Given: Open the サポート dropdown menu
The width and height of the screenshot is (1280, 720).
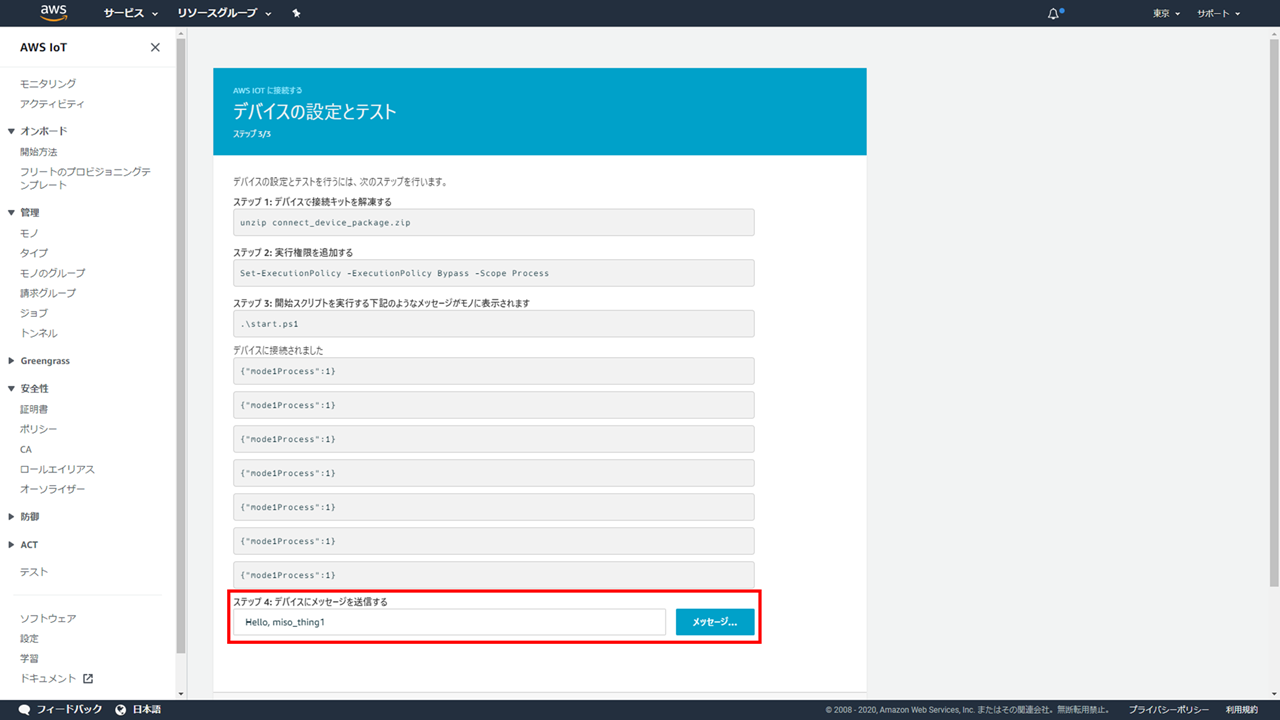Looking at the screenshot, I should [1218, 14].
